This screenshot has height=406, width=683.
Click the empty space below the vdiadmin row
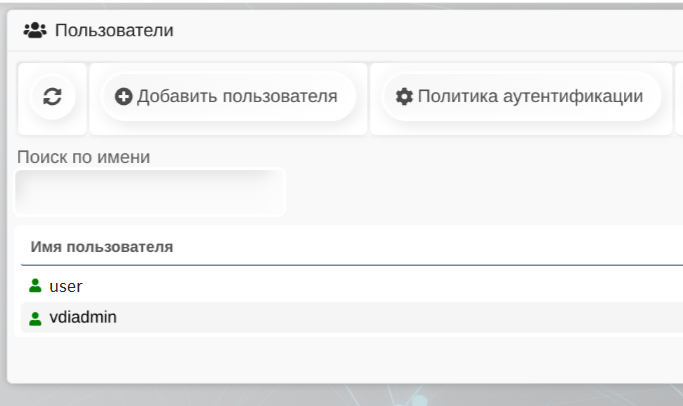[340, 356]
